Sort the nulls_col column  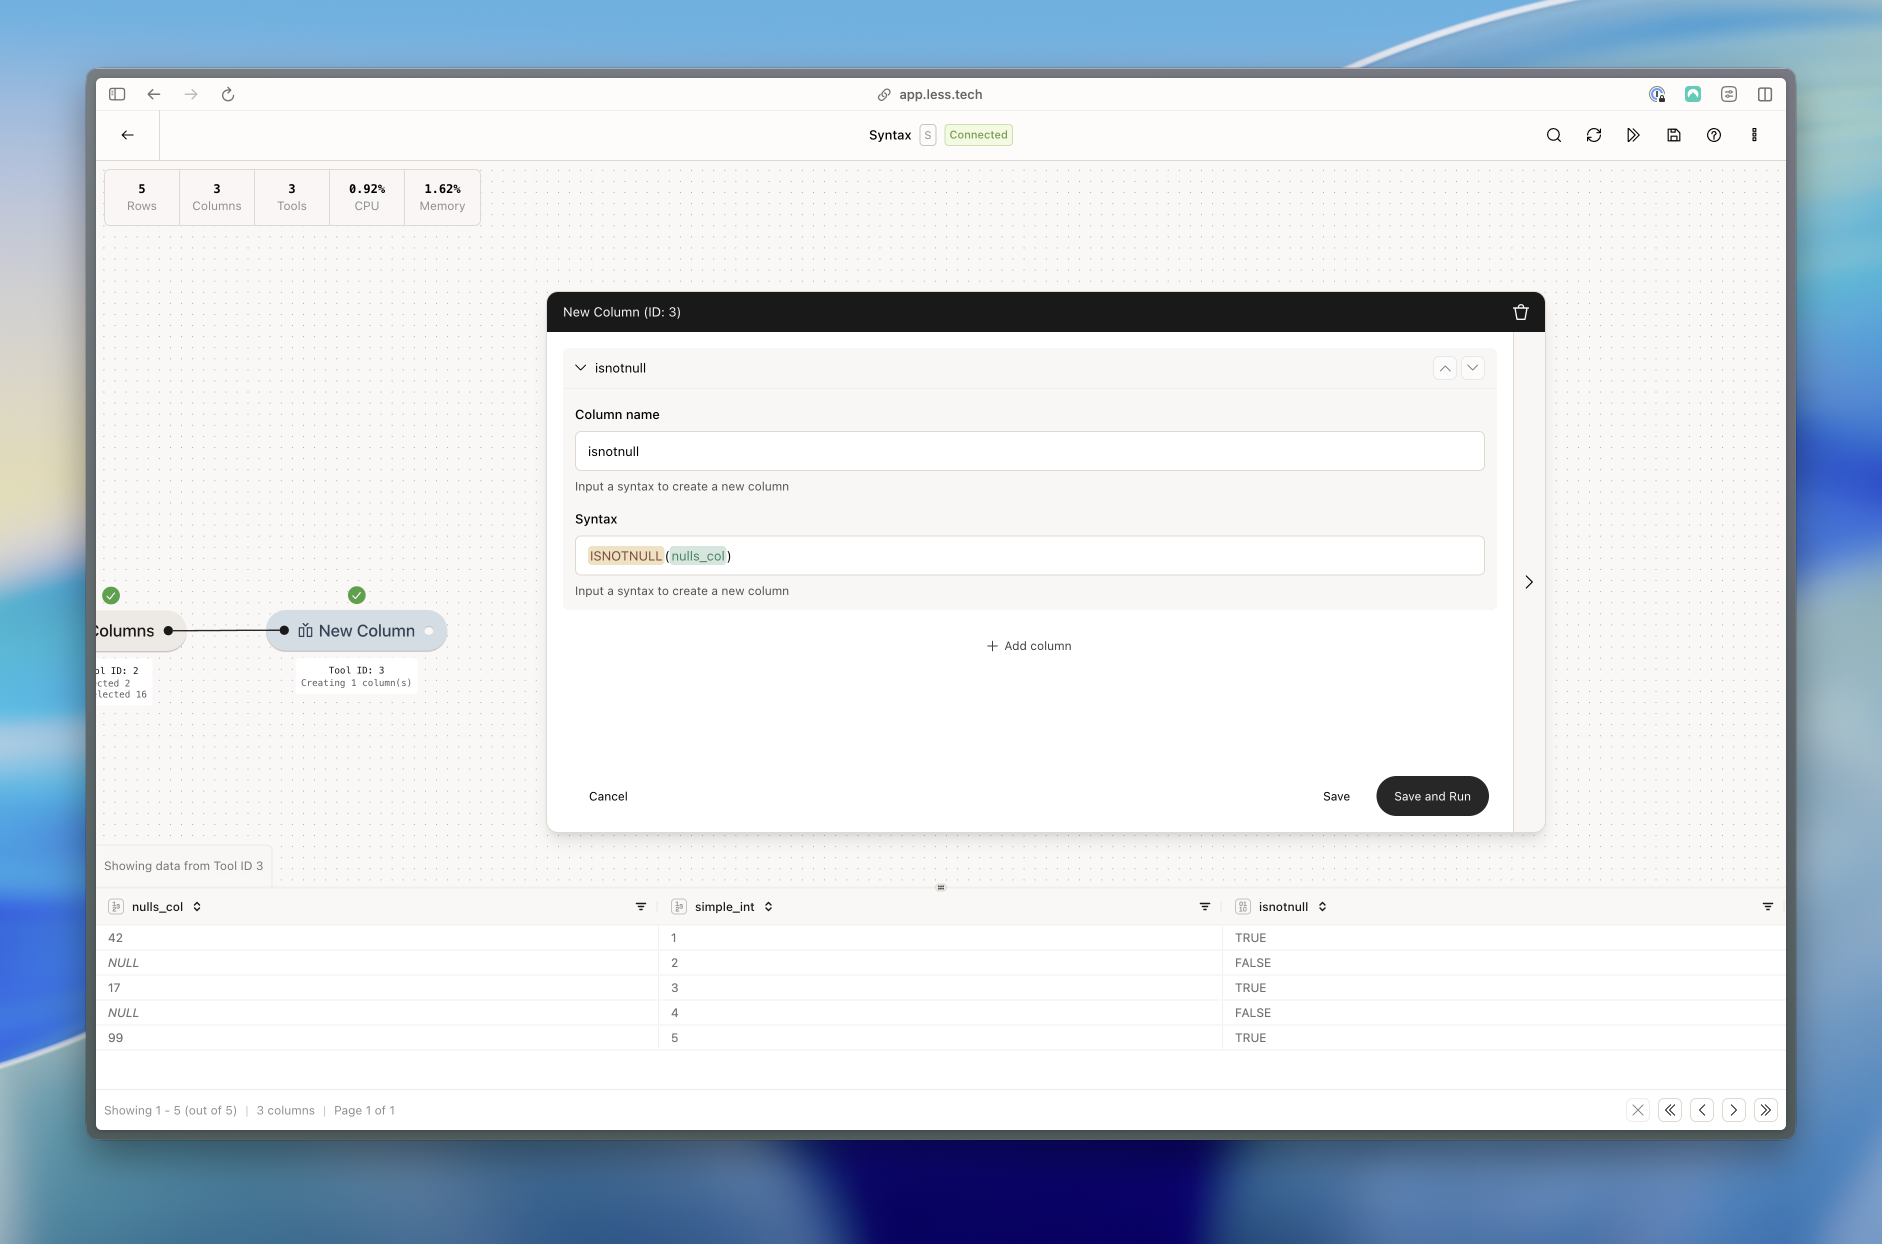pos(197,907)
